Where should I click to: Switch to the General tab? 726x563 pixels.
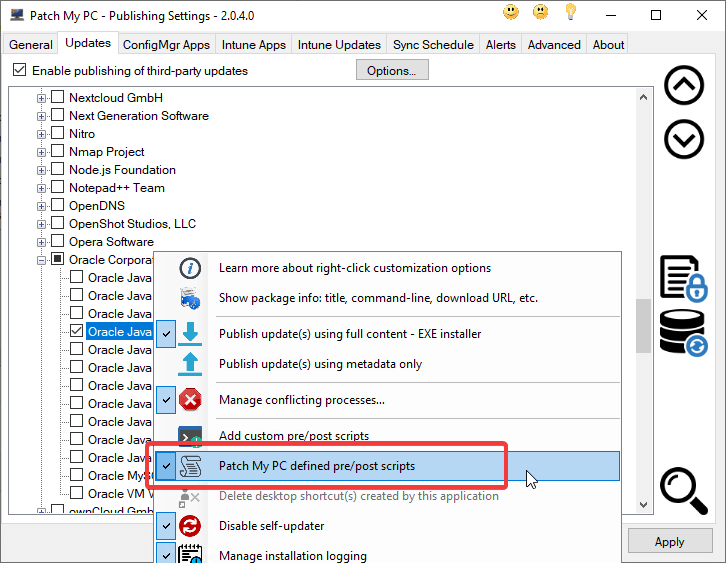[x=31, y=44]
